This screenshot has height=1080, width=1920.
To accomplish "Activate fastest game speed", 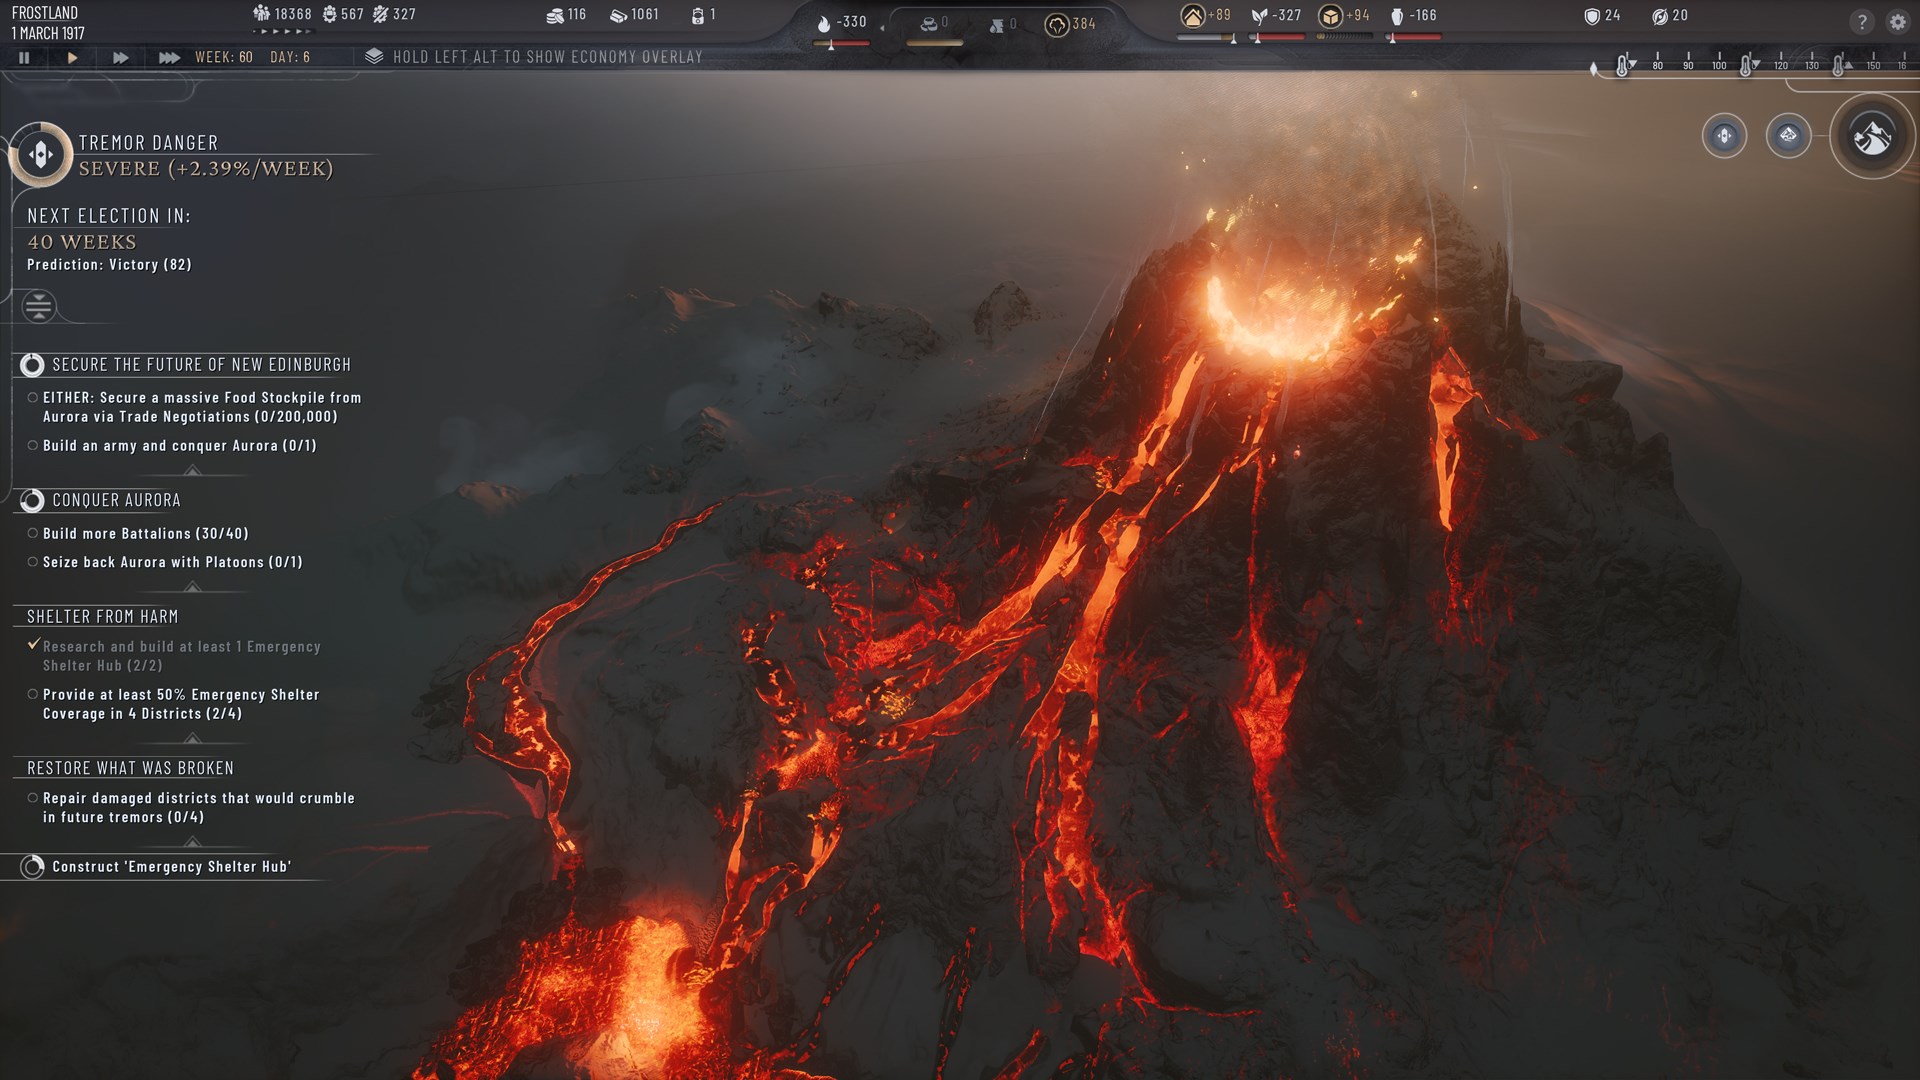I will (170, 57).
